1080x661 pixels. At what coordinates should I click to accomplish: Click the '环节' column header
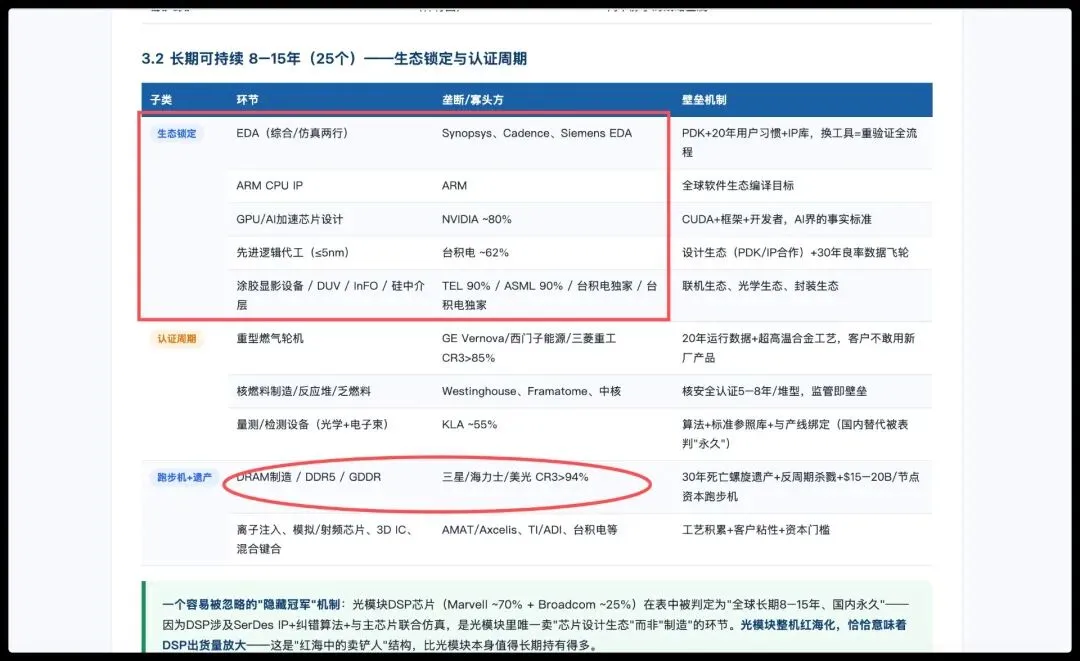tap(247, 100)
